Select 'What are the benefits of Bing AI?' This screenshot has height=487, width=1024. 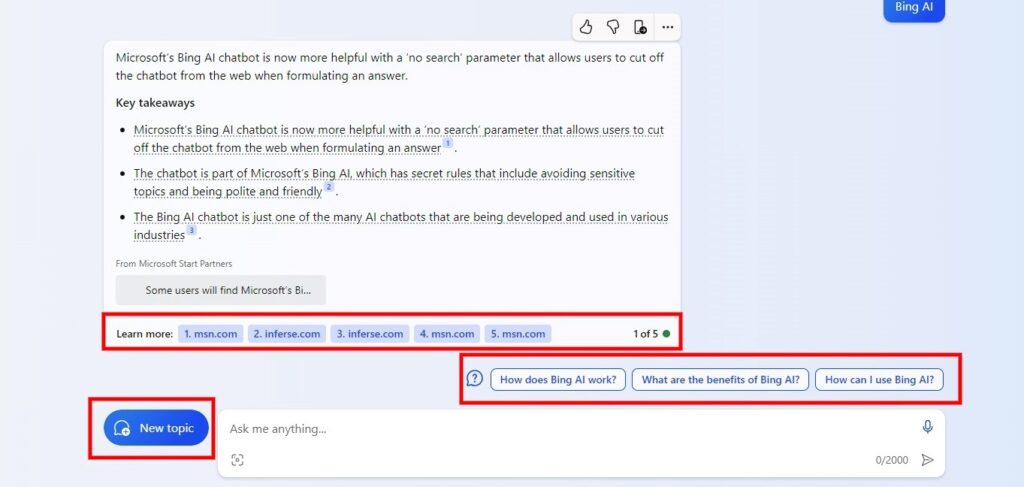coord(720,380)
